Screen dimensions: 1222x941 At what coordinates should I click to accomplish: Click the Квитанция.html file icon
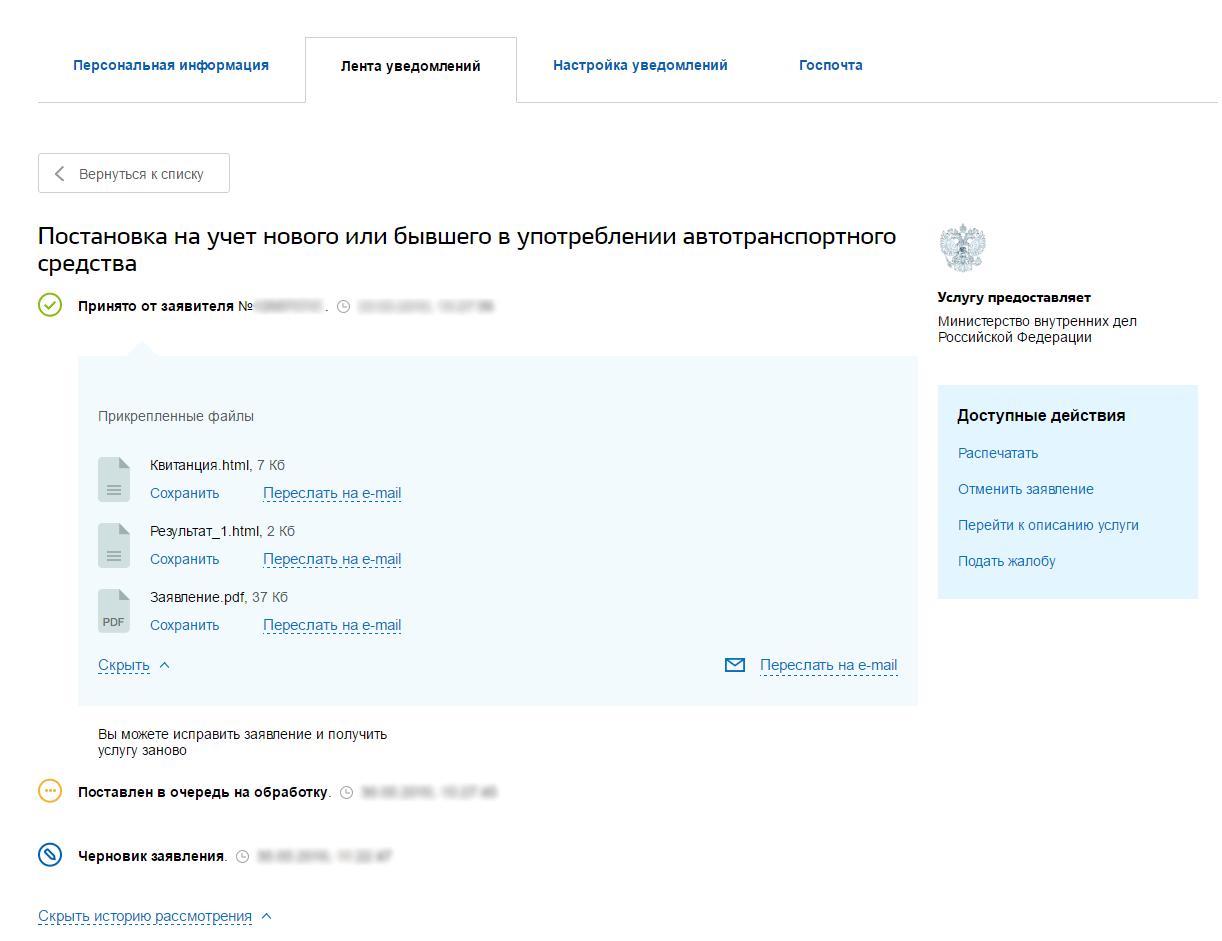coord(114,479)
